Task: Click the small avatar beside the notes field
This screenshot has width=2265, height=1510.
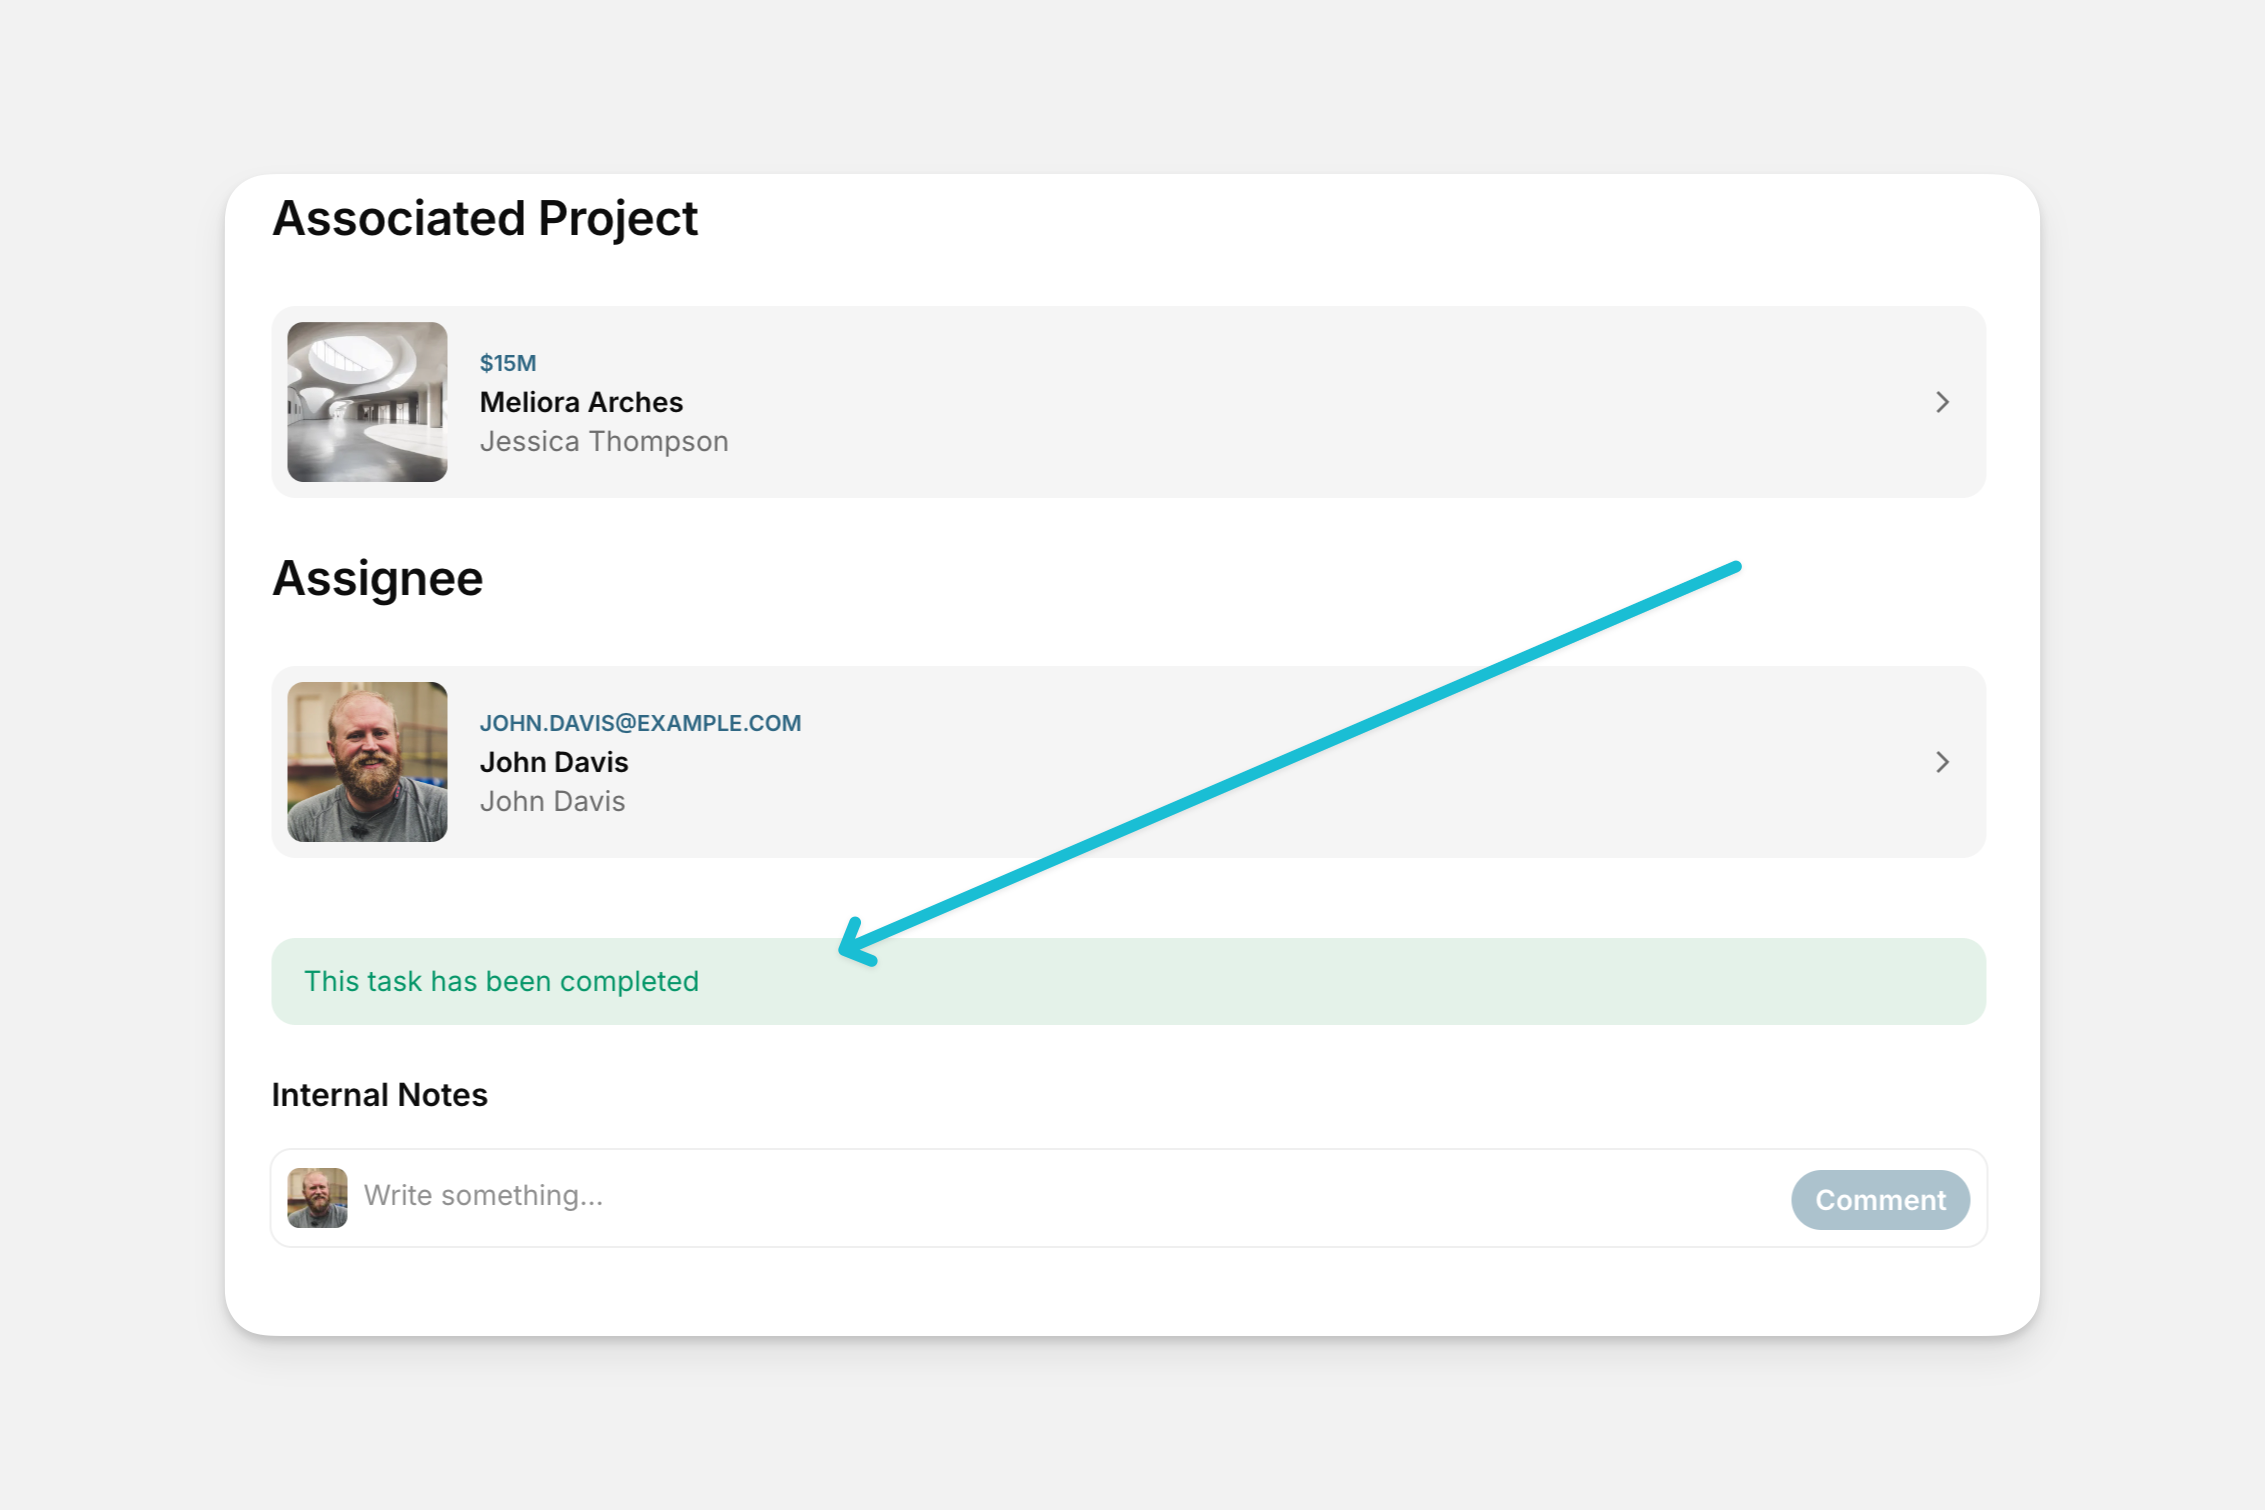Action: [x=317, y=1198]
